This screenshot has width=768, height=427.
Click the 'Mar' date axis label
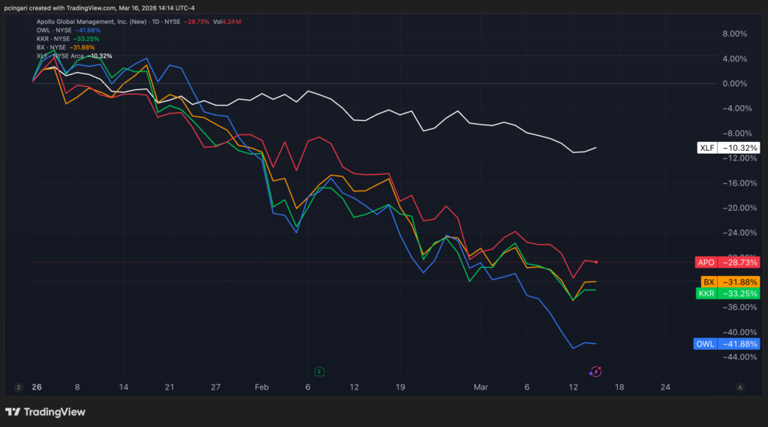tap(480, 387)
